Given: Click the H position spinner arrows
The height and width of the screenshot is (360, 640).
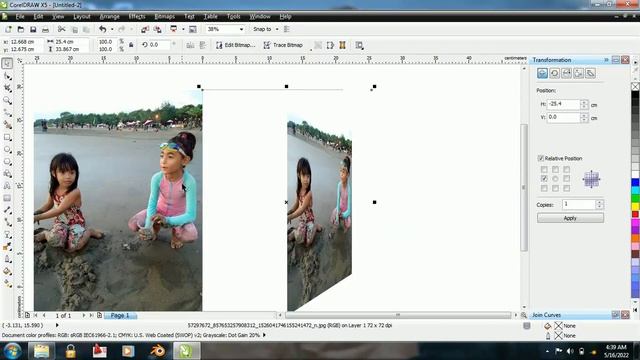Looking at the screenshot, I should pyautogui.click(x=584, y=104).
